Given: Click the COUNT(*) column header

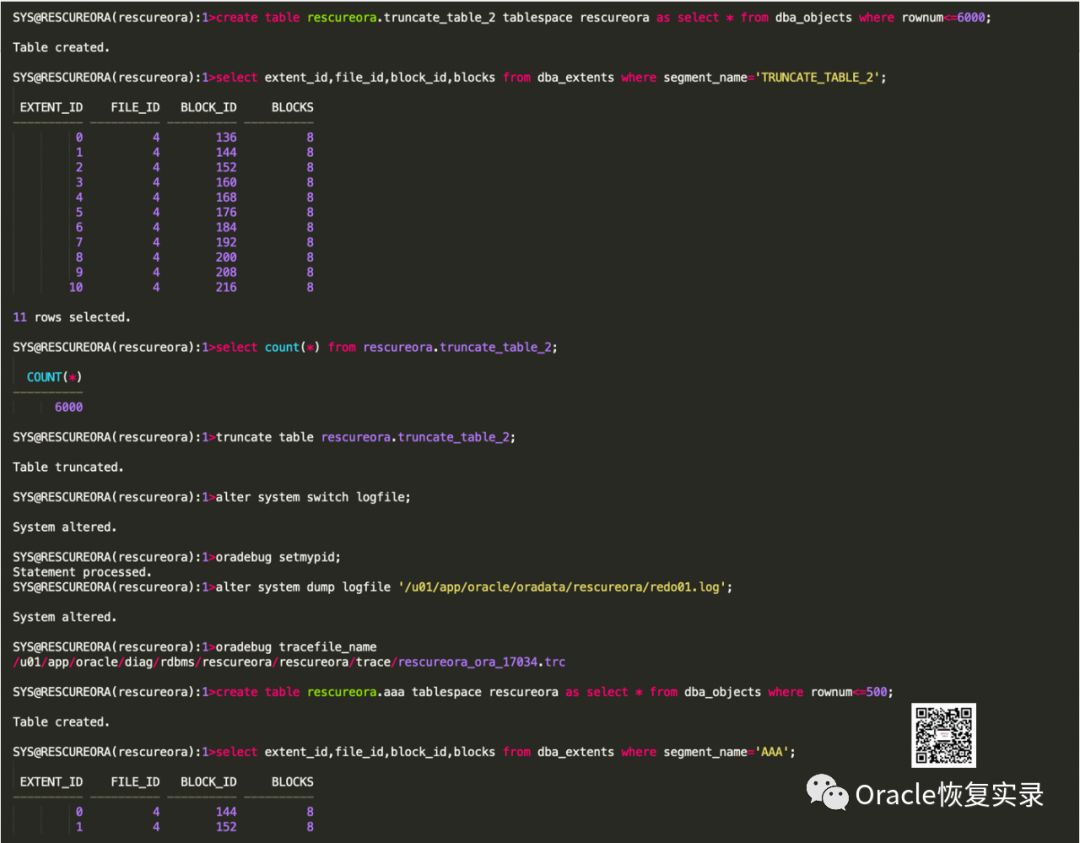Looking at the screenshot, I should point(54,377).
